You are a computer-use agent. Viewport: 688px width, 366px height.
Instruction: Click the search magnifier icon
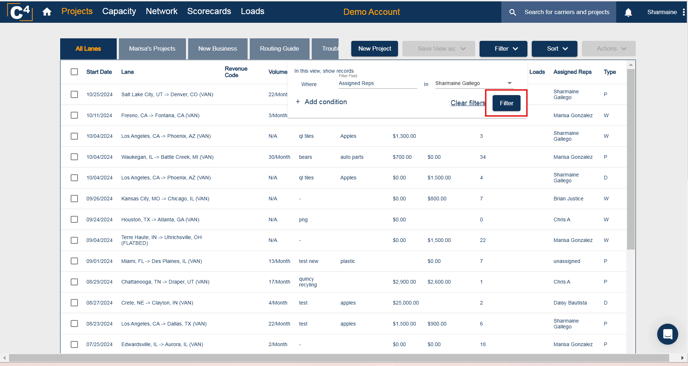[x=512, y=12]
